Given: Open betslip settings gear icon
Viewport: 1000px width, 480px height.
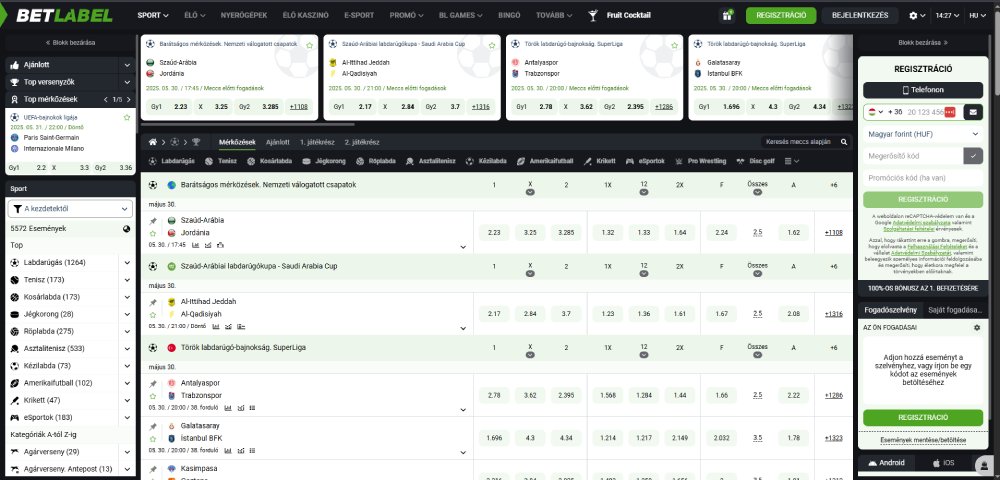Looking at the screenshot, I should (x=977, y=328).
